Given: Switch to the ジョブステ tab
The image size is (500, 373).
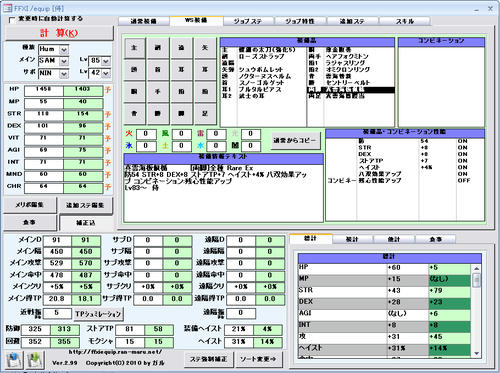Looking at the screenshot, I should pyautogui.click(x=248, y=21).
